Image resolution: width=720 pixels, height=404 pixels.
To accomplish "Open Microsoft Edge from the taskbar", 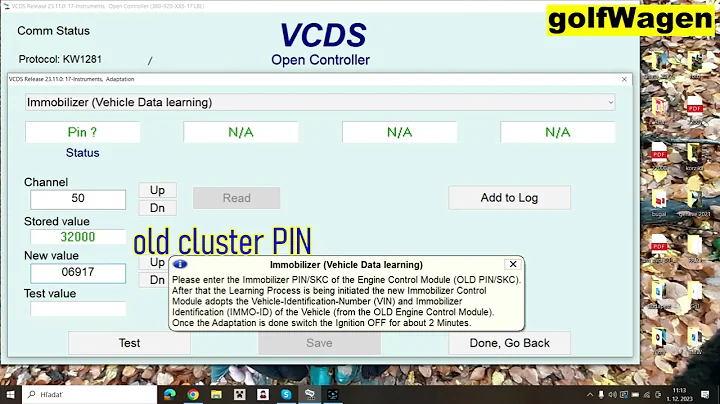I will pos(169,394).
